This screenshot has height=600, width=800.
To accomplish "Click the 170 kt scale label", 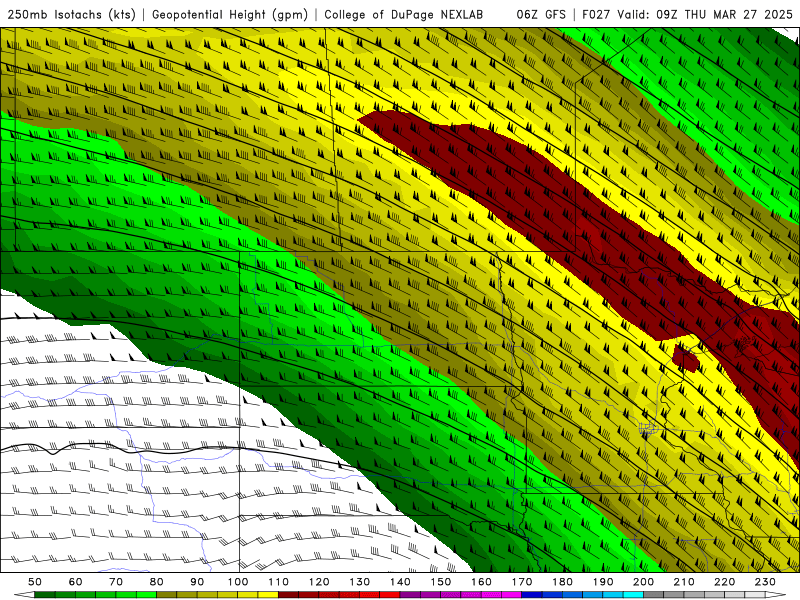I will 521,582.
